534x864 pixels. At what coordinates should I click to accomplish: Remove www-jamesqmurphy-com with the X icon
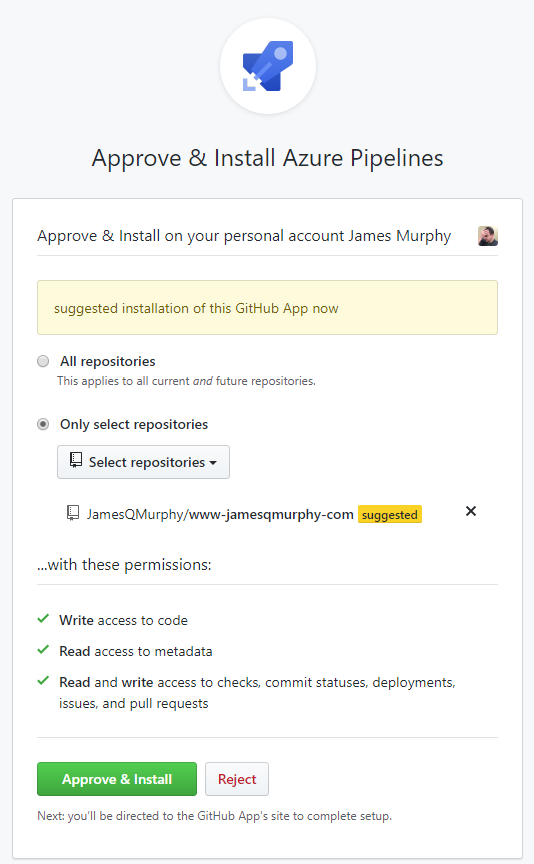pyautogui.click(x=471, y=511)
